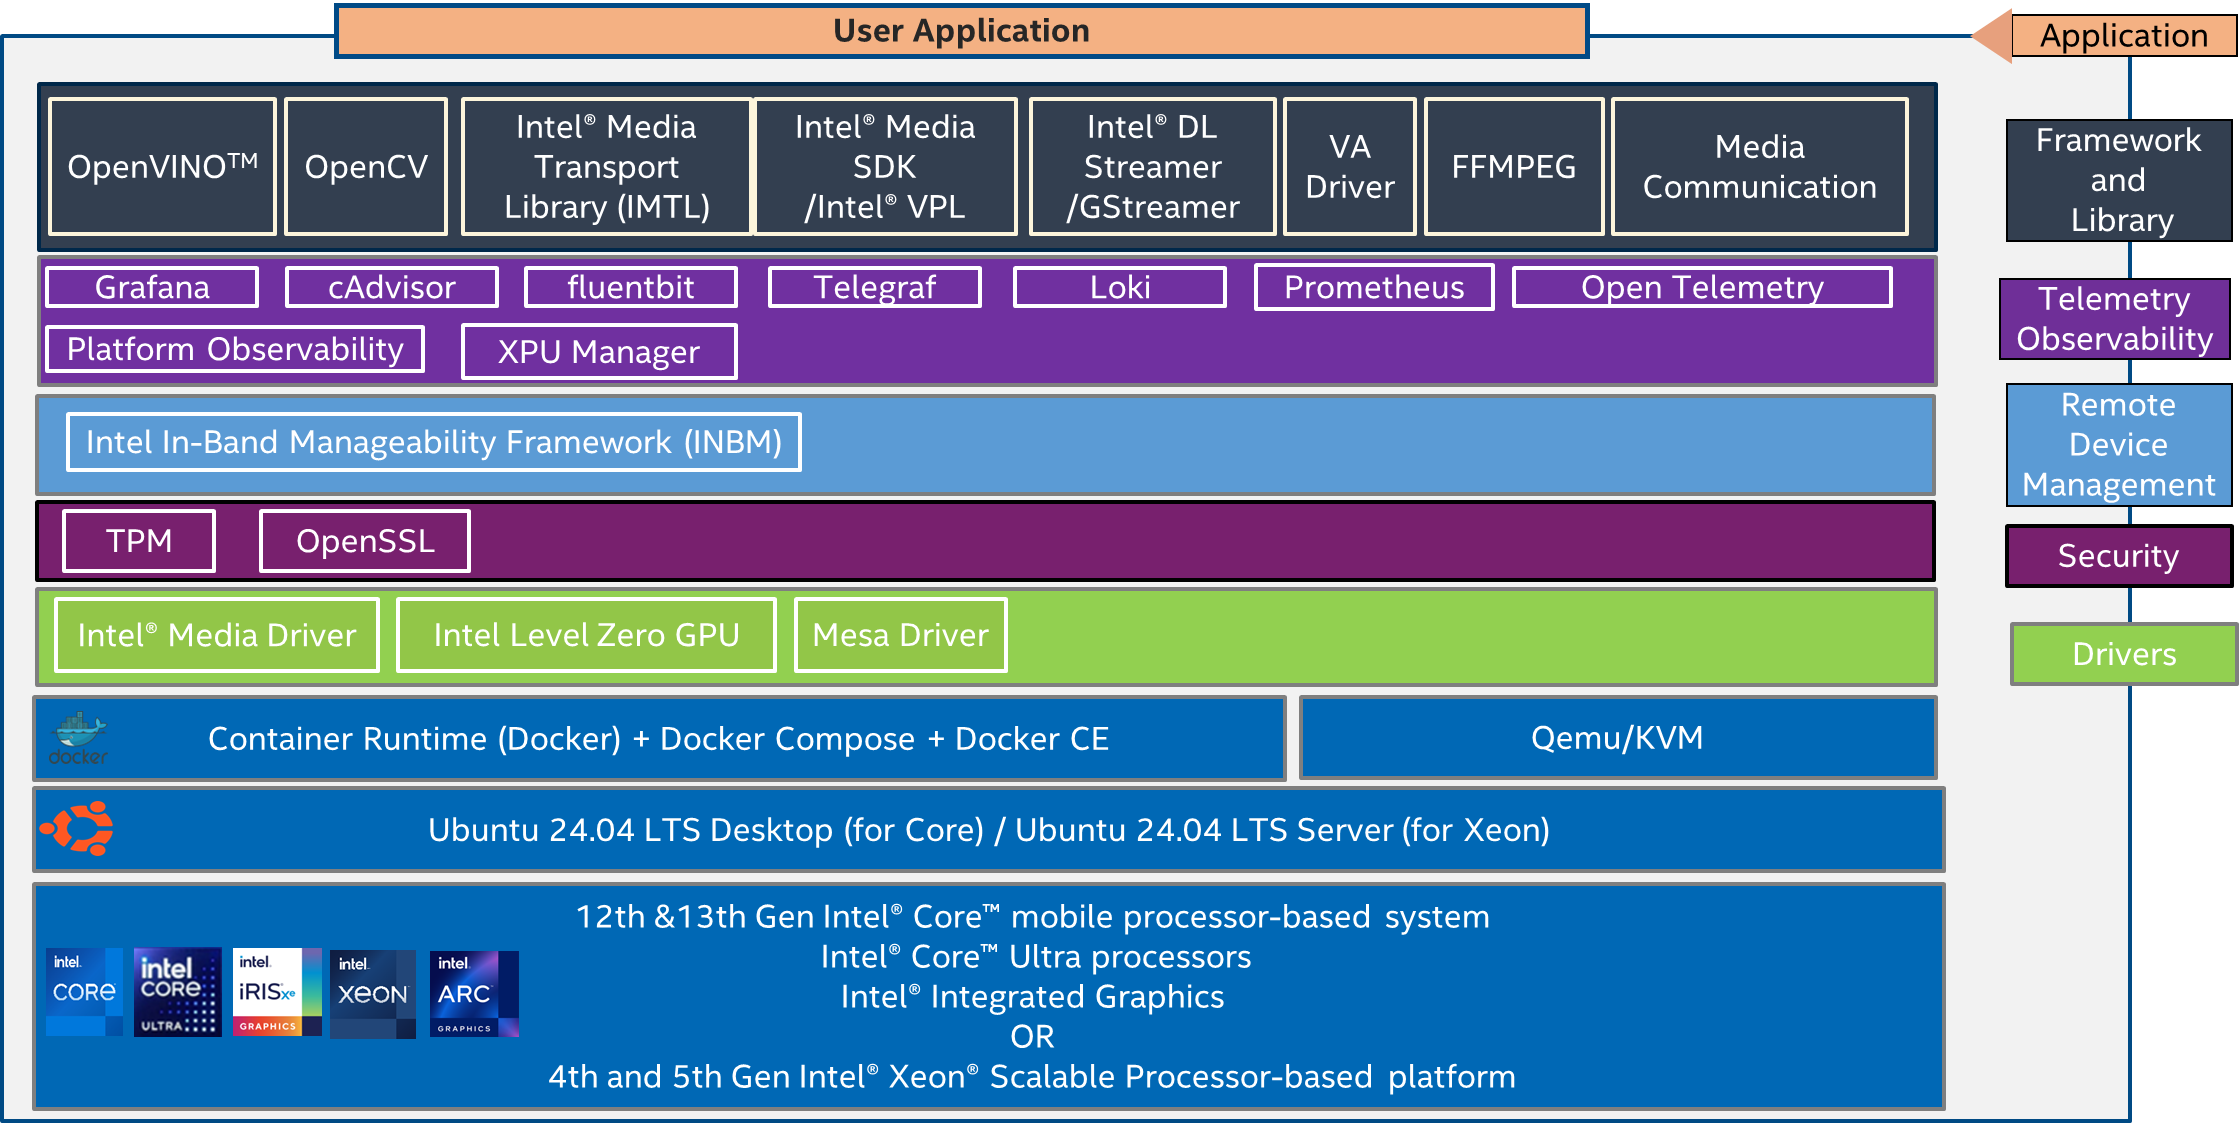Click the Drivers legend box
This screenshot has height=1123, width=2239.
point(2124,654)
